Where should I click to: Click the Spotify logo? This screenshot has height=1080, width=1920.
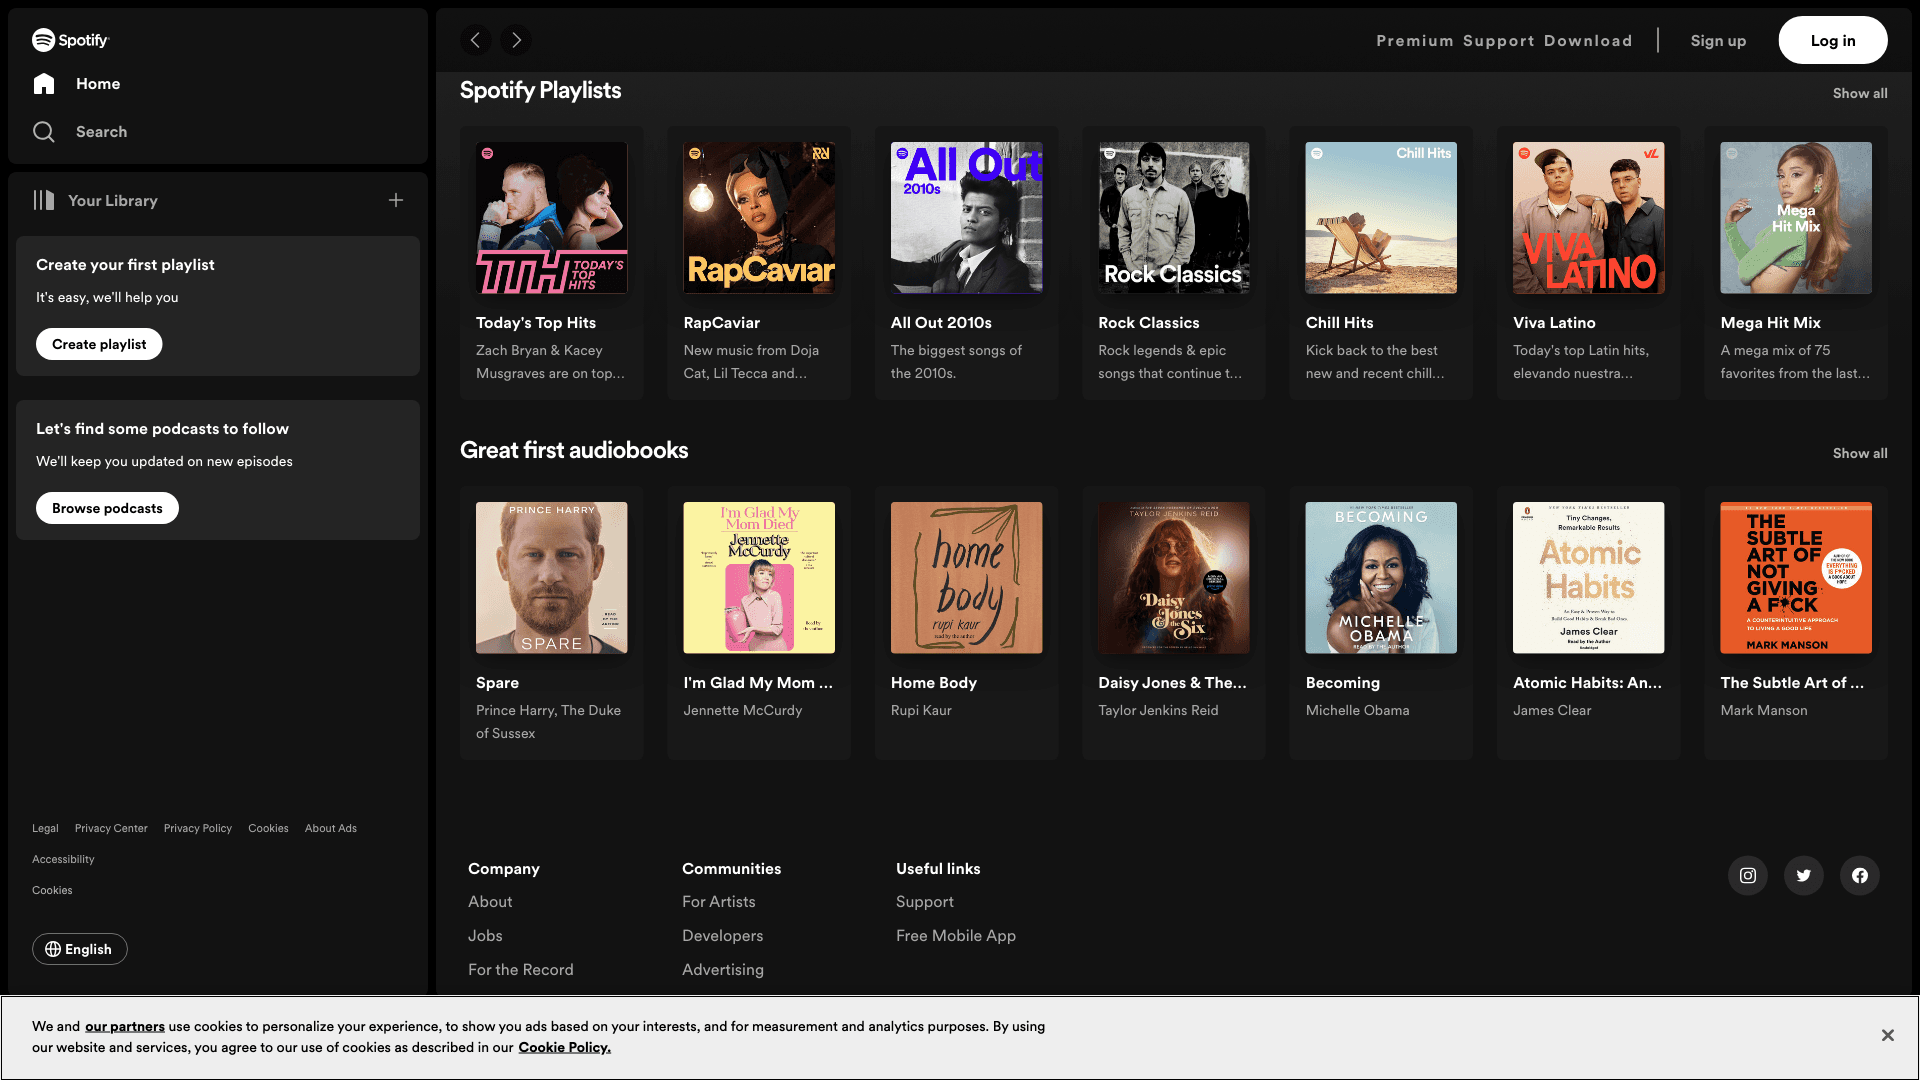click(x=70, y=40)
